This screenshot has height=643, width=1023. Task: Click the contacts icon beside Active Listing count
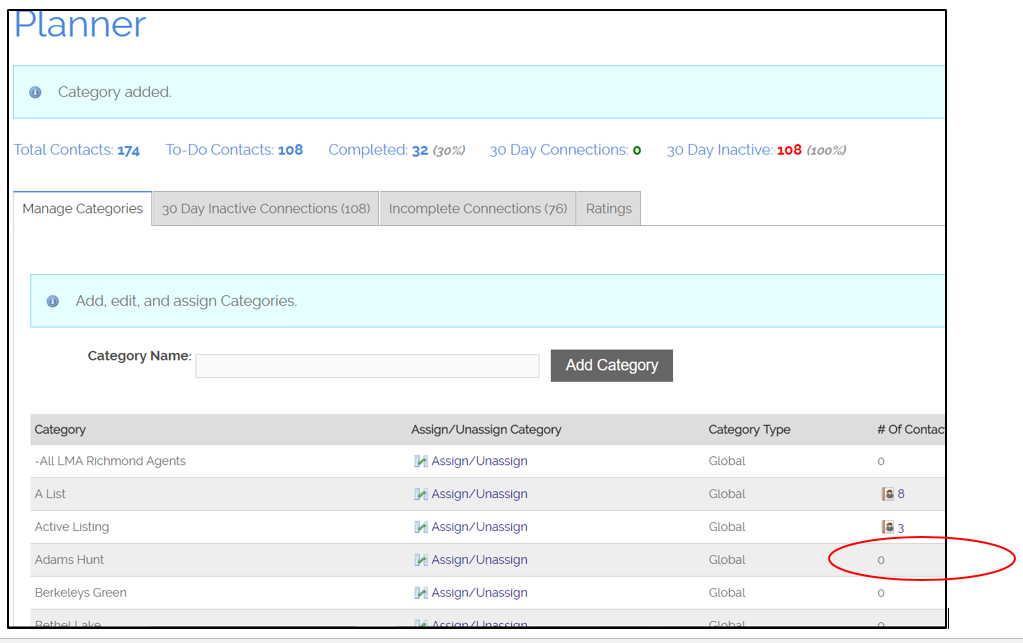pyautogui.click(x=887, y=527)
